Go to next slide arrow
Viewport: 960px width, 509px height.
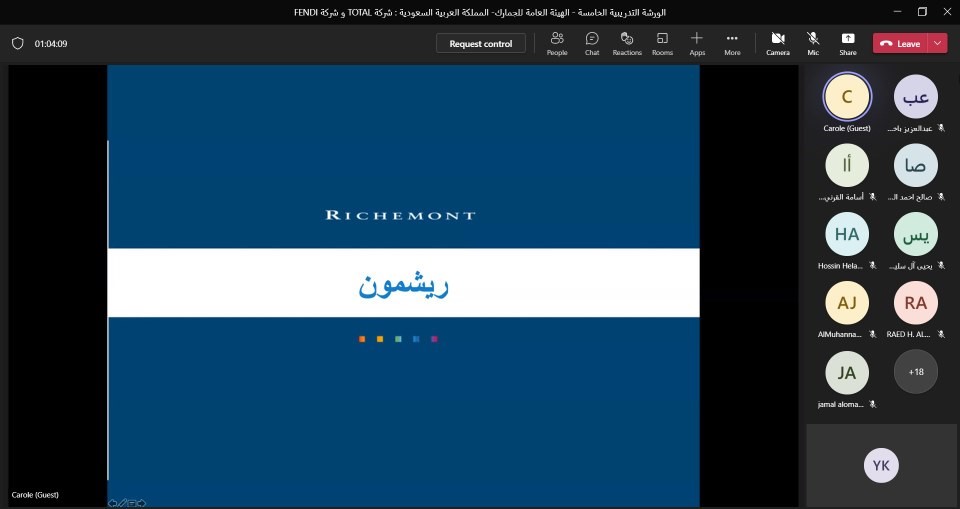[x=141, y=503]
